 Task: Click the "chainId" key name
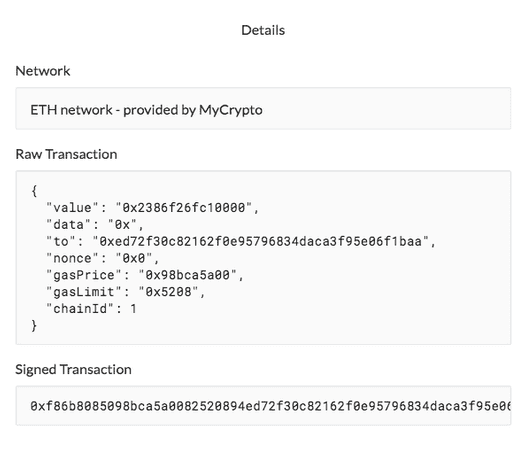click(80, 309)
